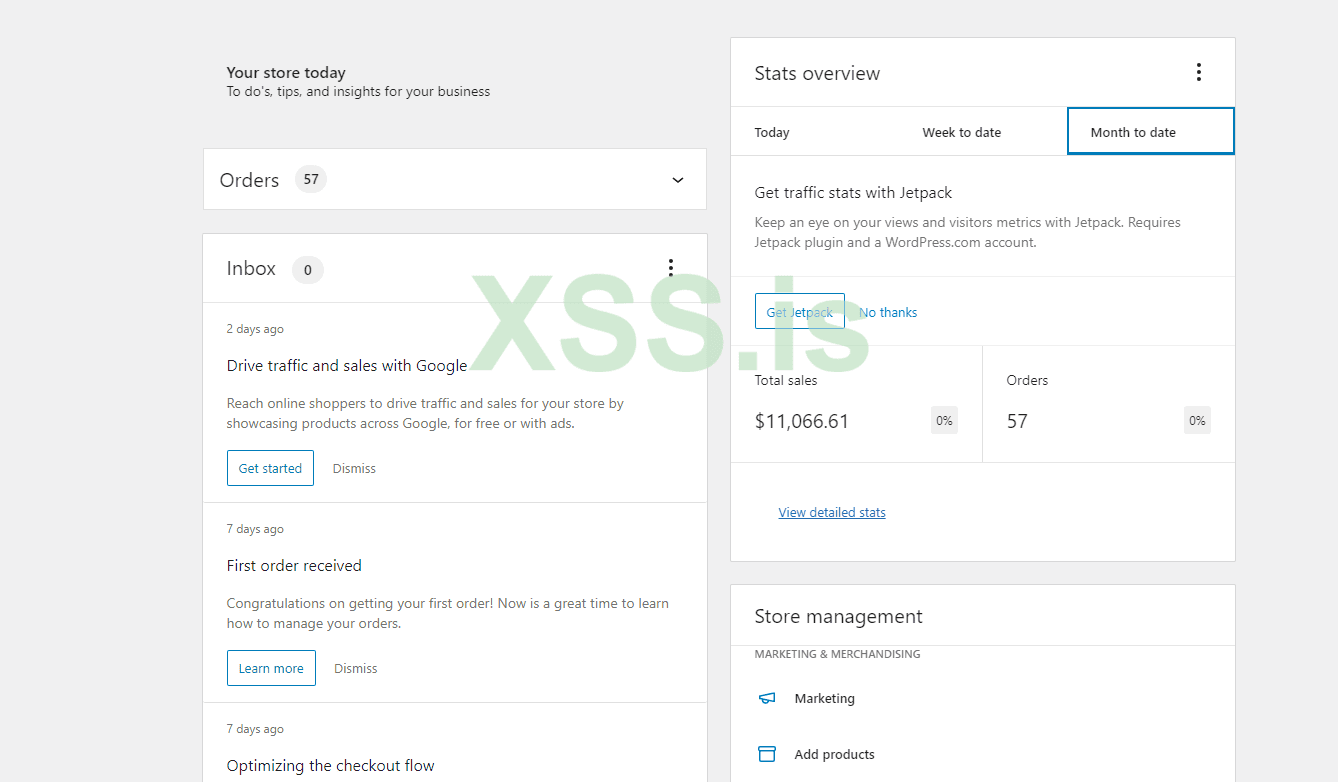Open the Optimizing the checkout flow note
Image resolution: width=1338 pixels, height=782 pixels.
(330, 766)
